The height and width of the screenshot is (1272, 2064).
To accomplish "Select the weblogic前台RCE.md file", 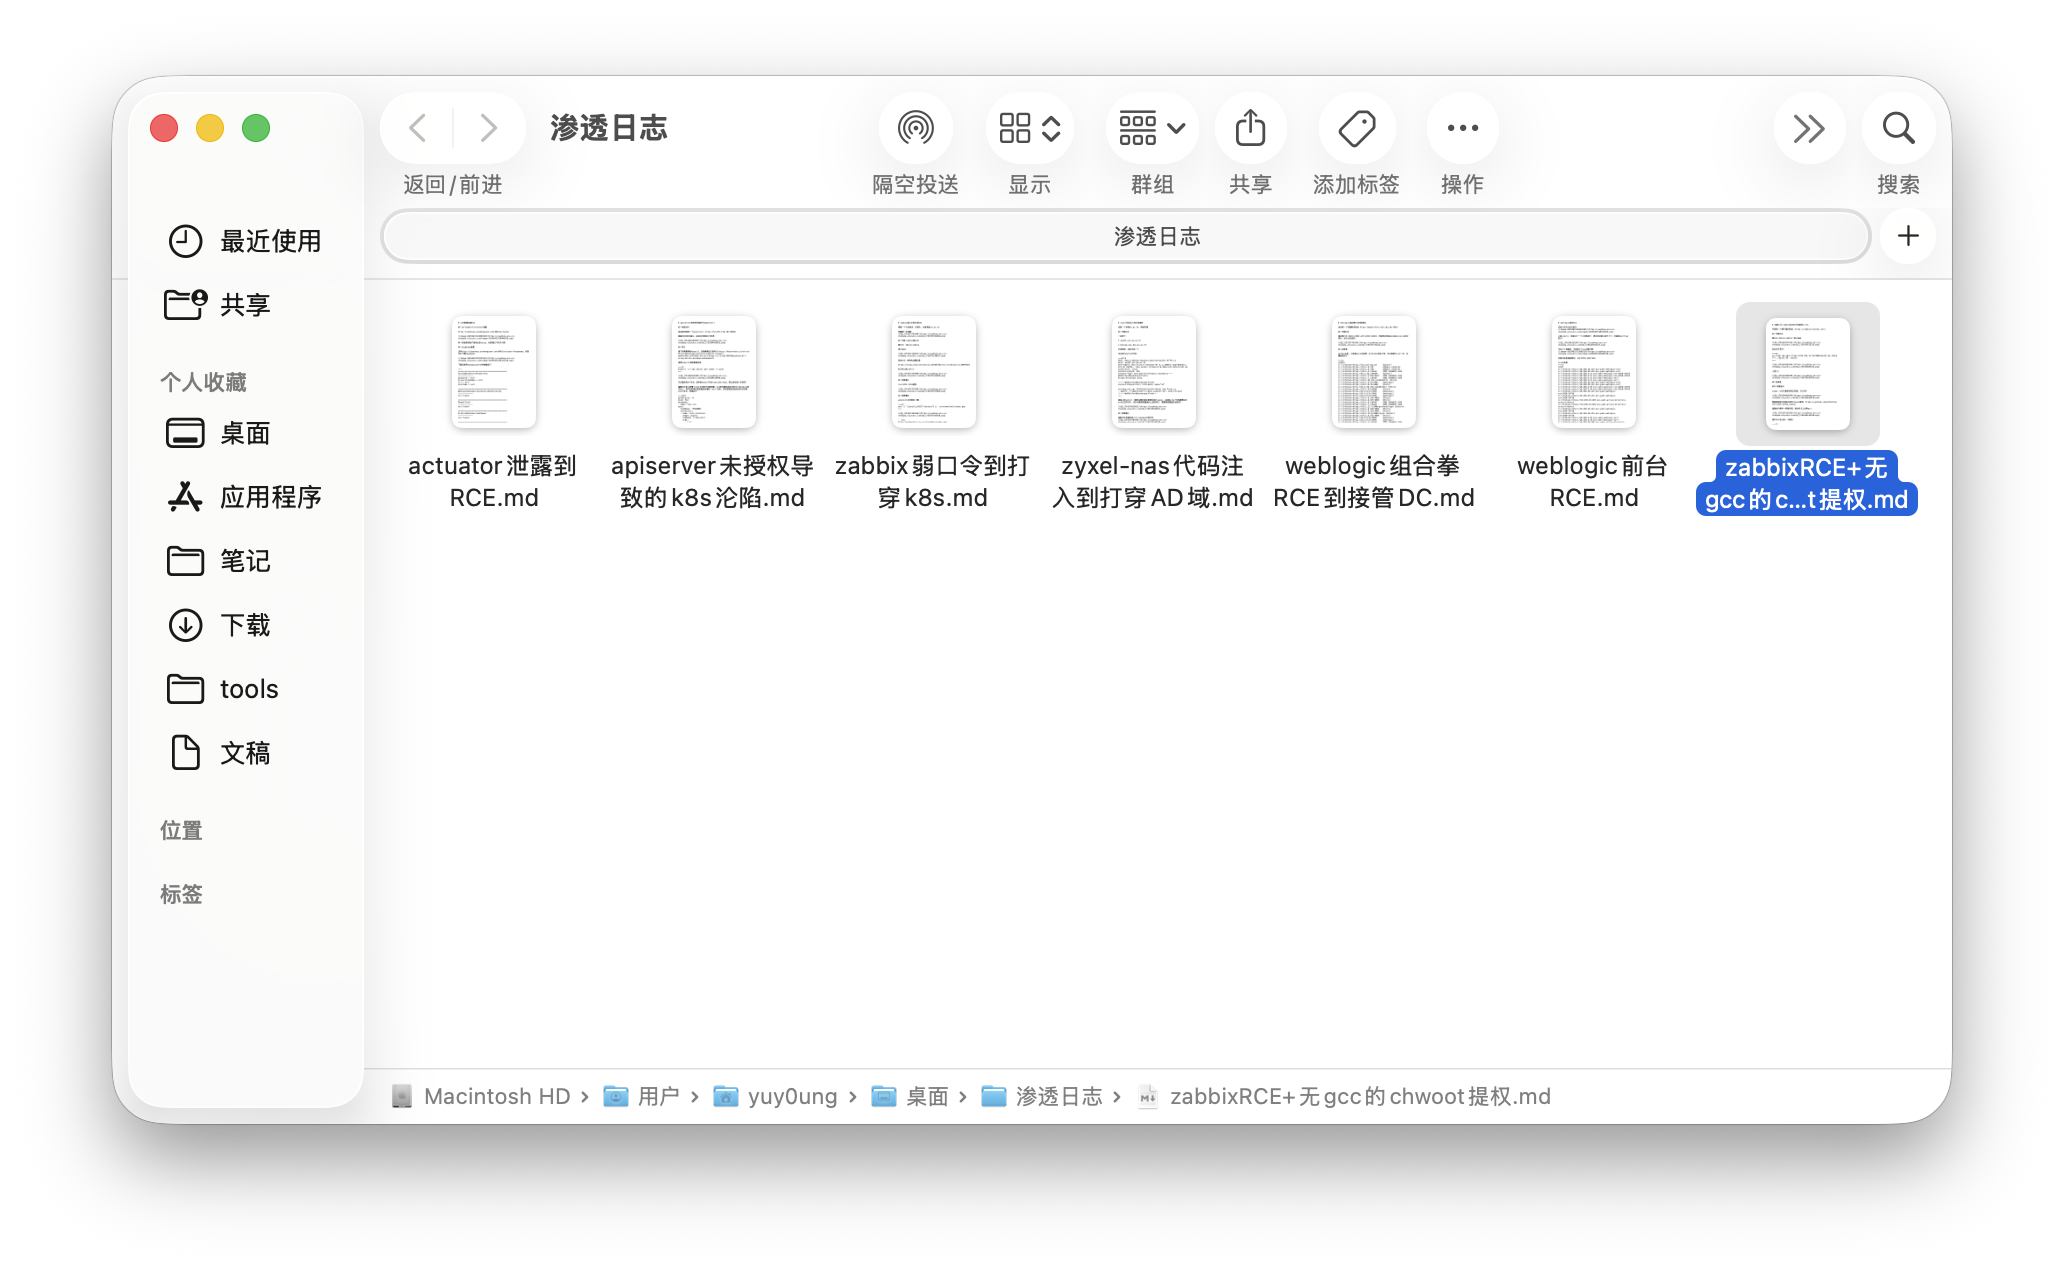I will tap(1593, 372).
